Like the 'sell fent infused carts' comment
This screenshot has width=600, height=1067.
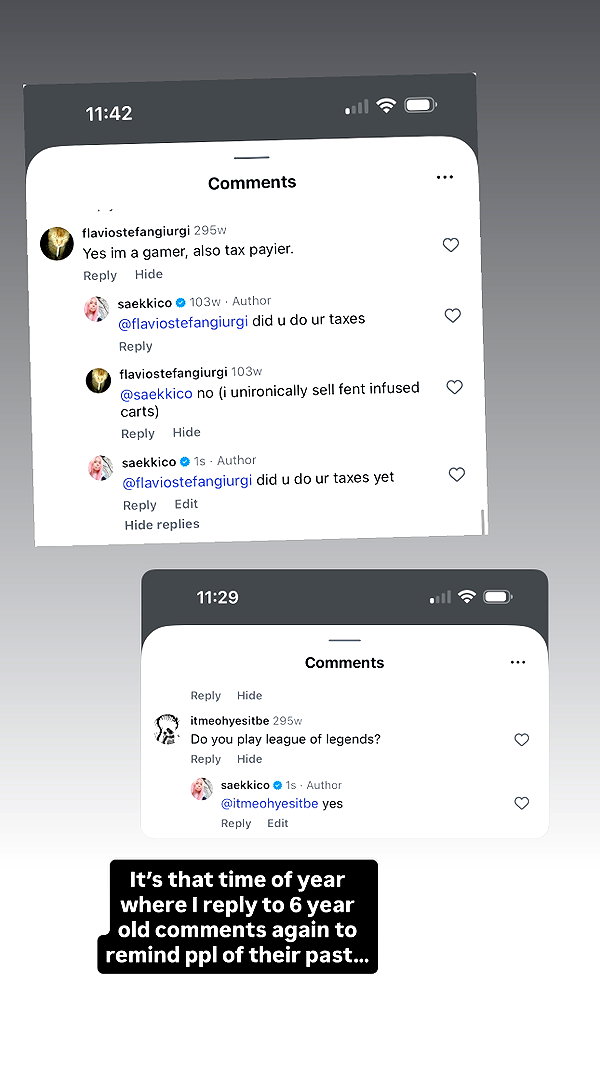tap(454, 387)
